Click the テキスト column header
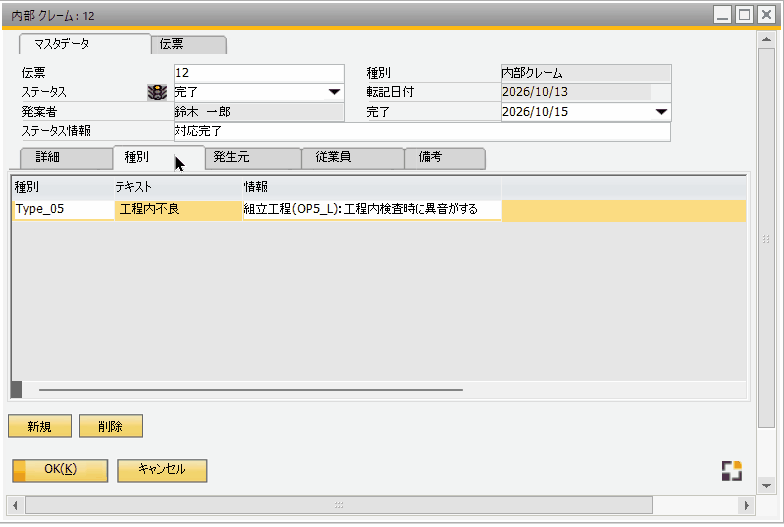 click(178, 188)
